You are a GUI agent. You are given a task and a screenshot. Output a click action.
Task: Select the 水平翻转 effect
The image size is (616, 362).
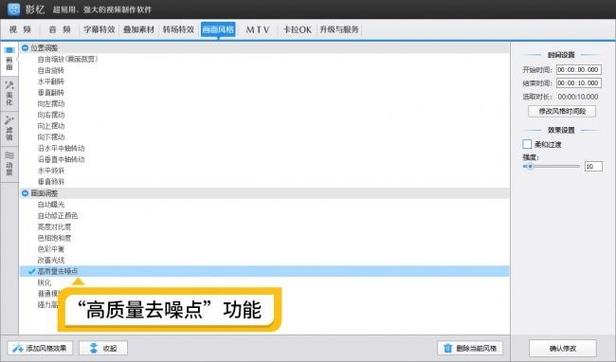pyautogui.click(x=51, y=81)
